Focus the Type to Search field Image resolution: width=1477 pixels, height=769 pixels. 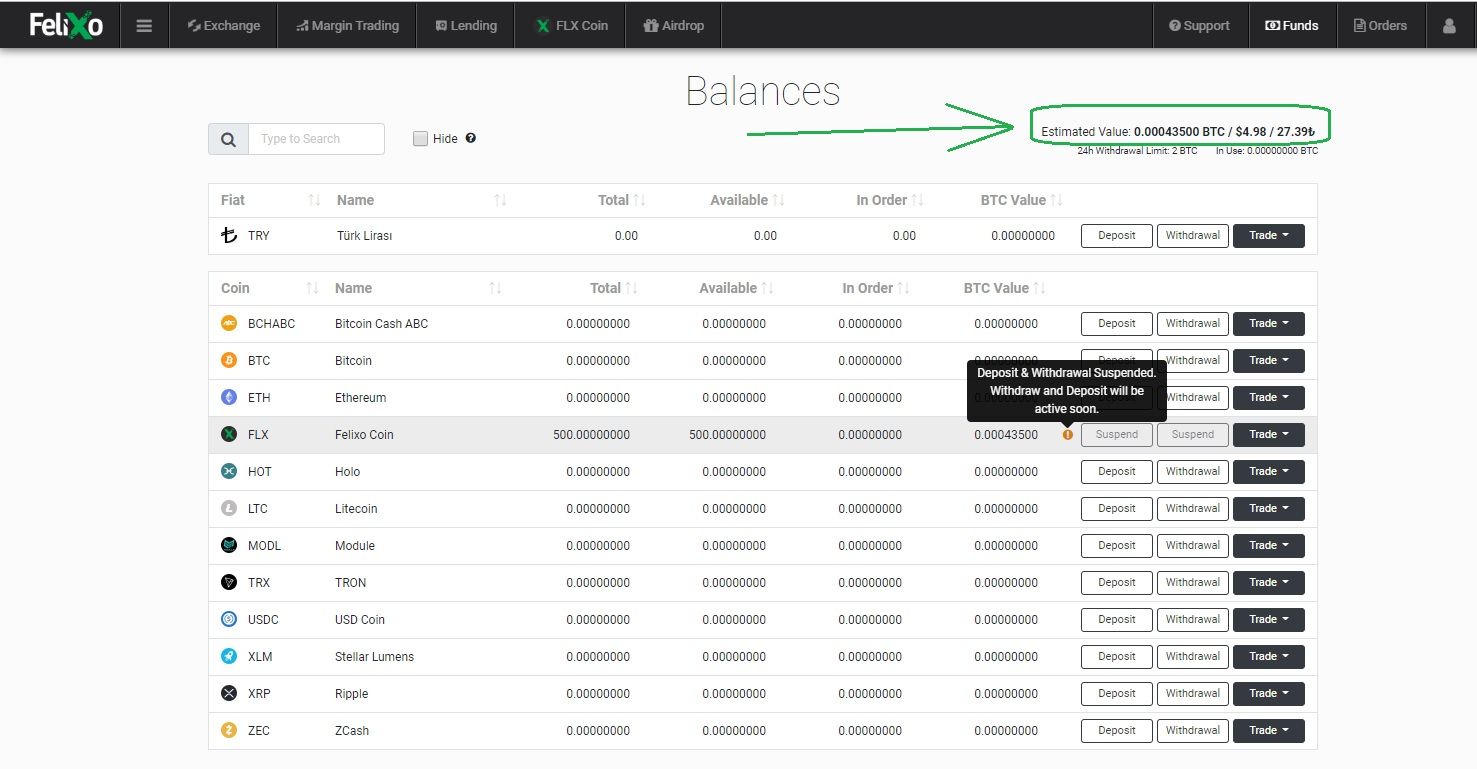pos(316,139)
